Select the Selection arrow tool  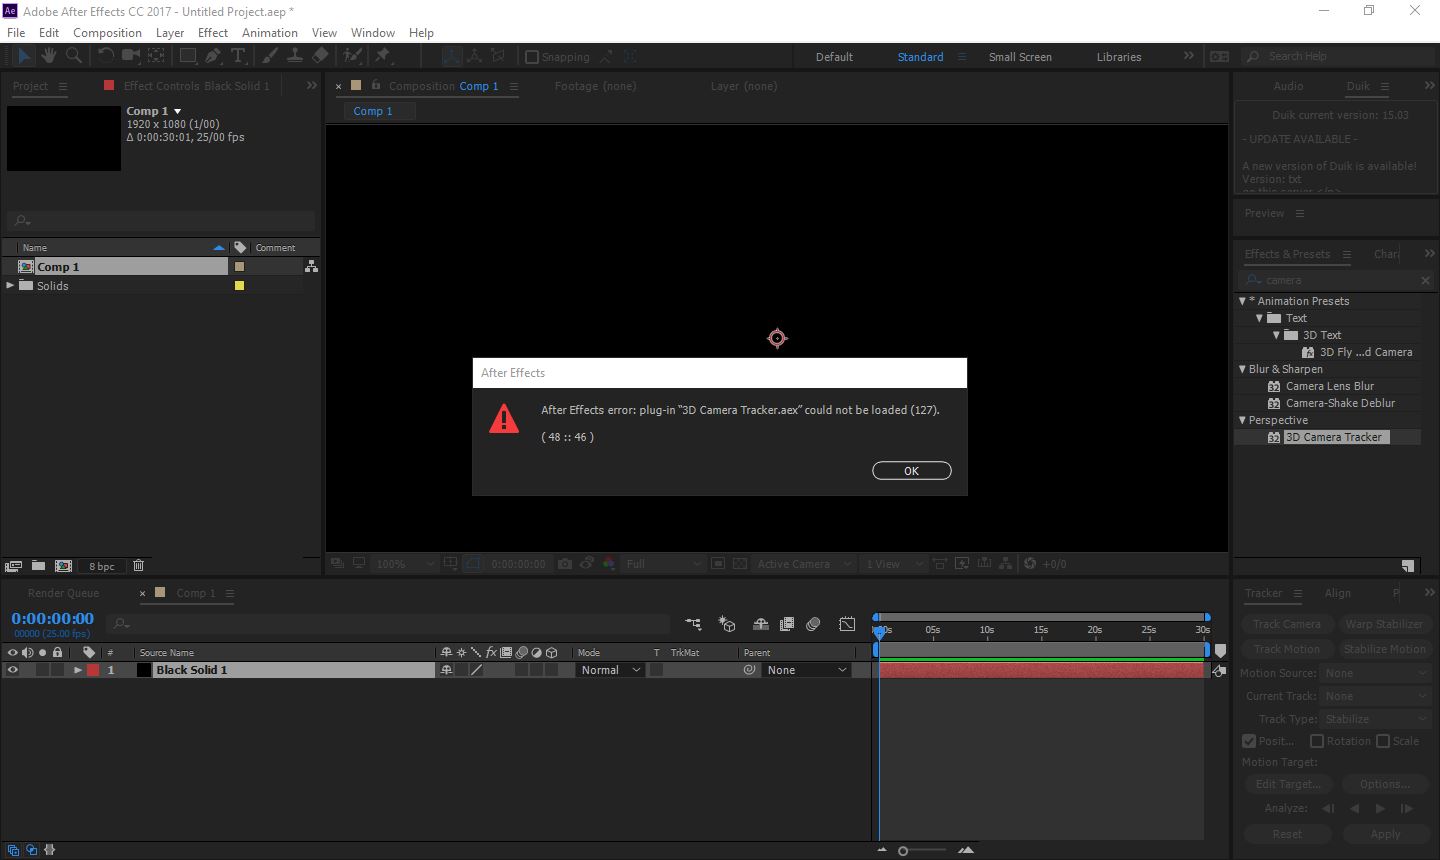coord(24,57)
